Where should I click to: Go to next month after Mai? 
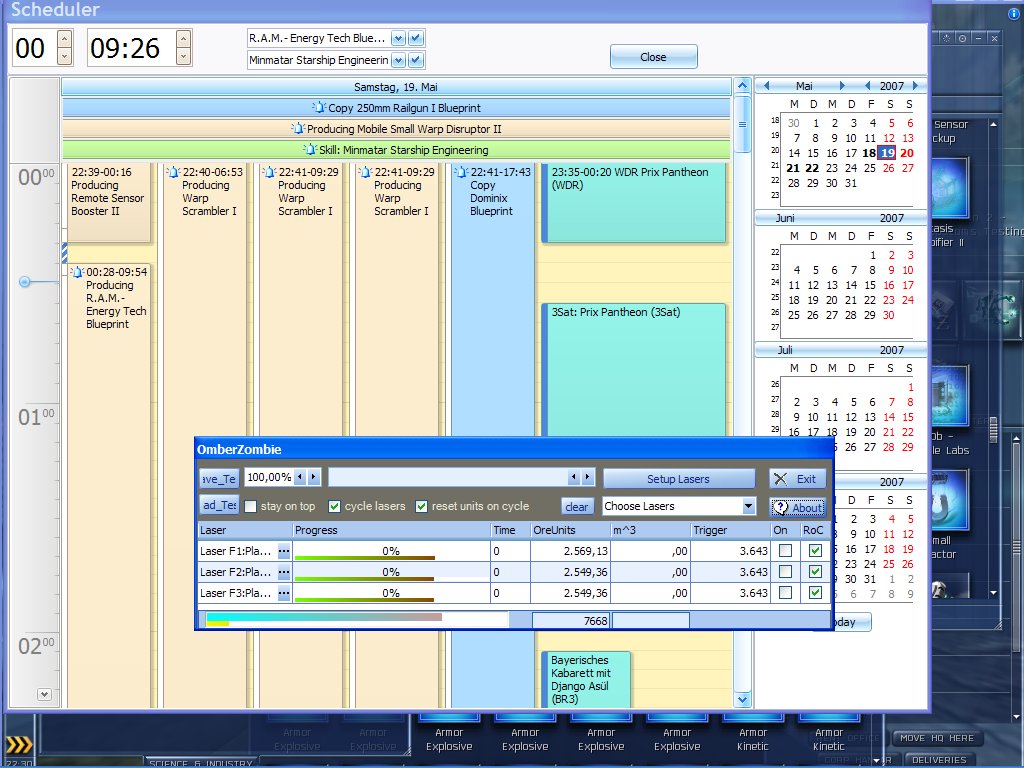coord(842,86)
